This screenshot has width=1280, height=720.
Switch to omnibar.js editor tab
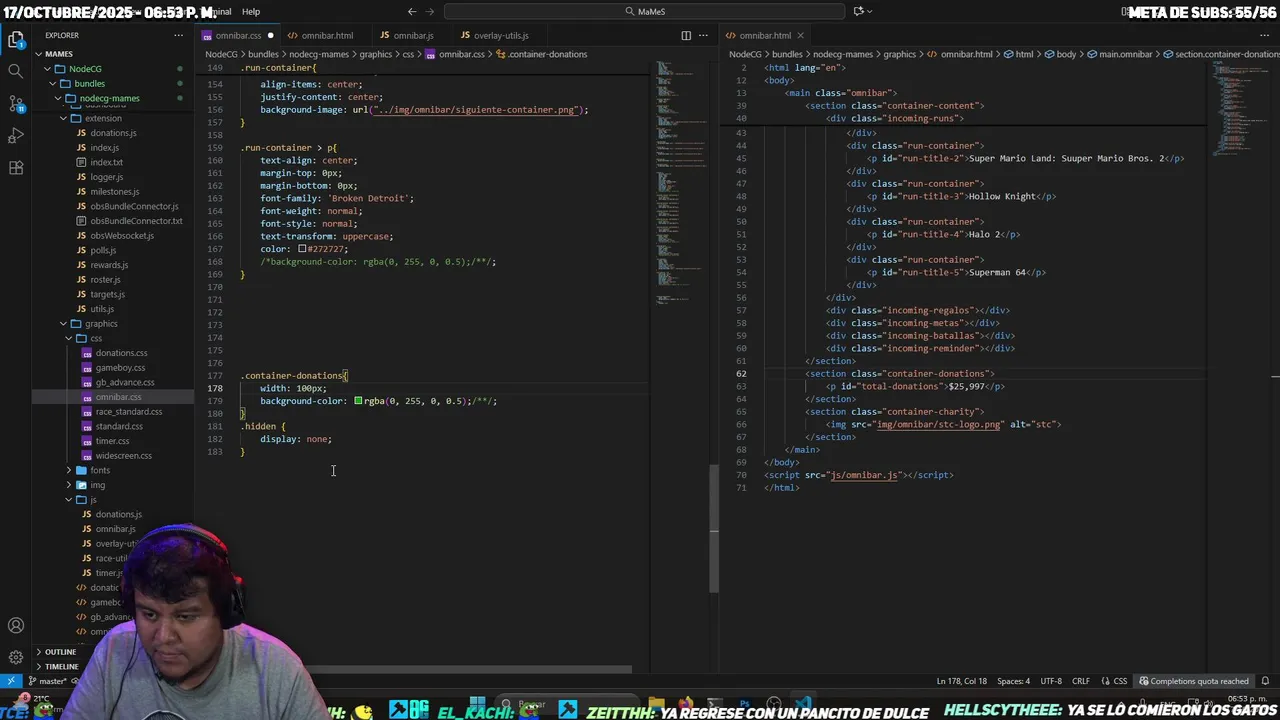click(x=413, y=35)
